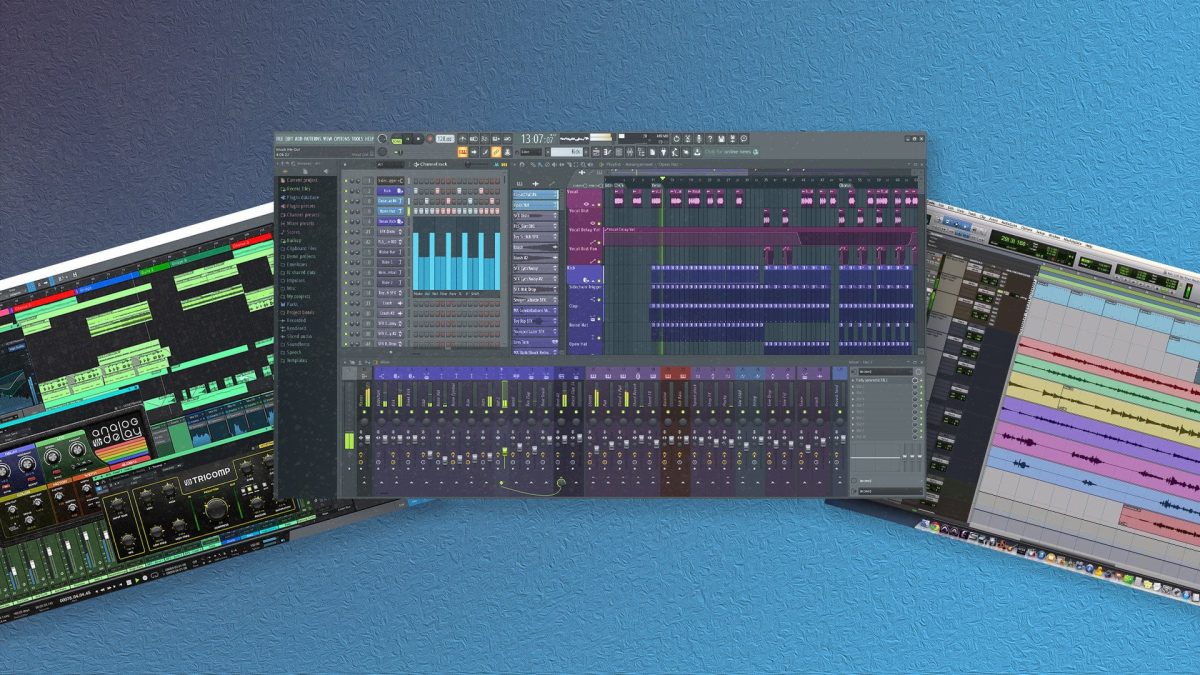Mute the Ride 2 channel via green LED

(346, 283)
